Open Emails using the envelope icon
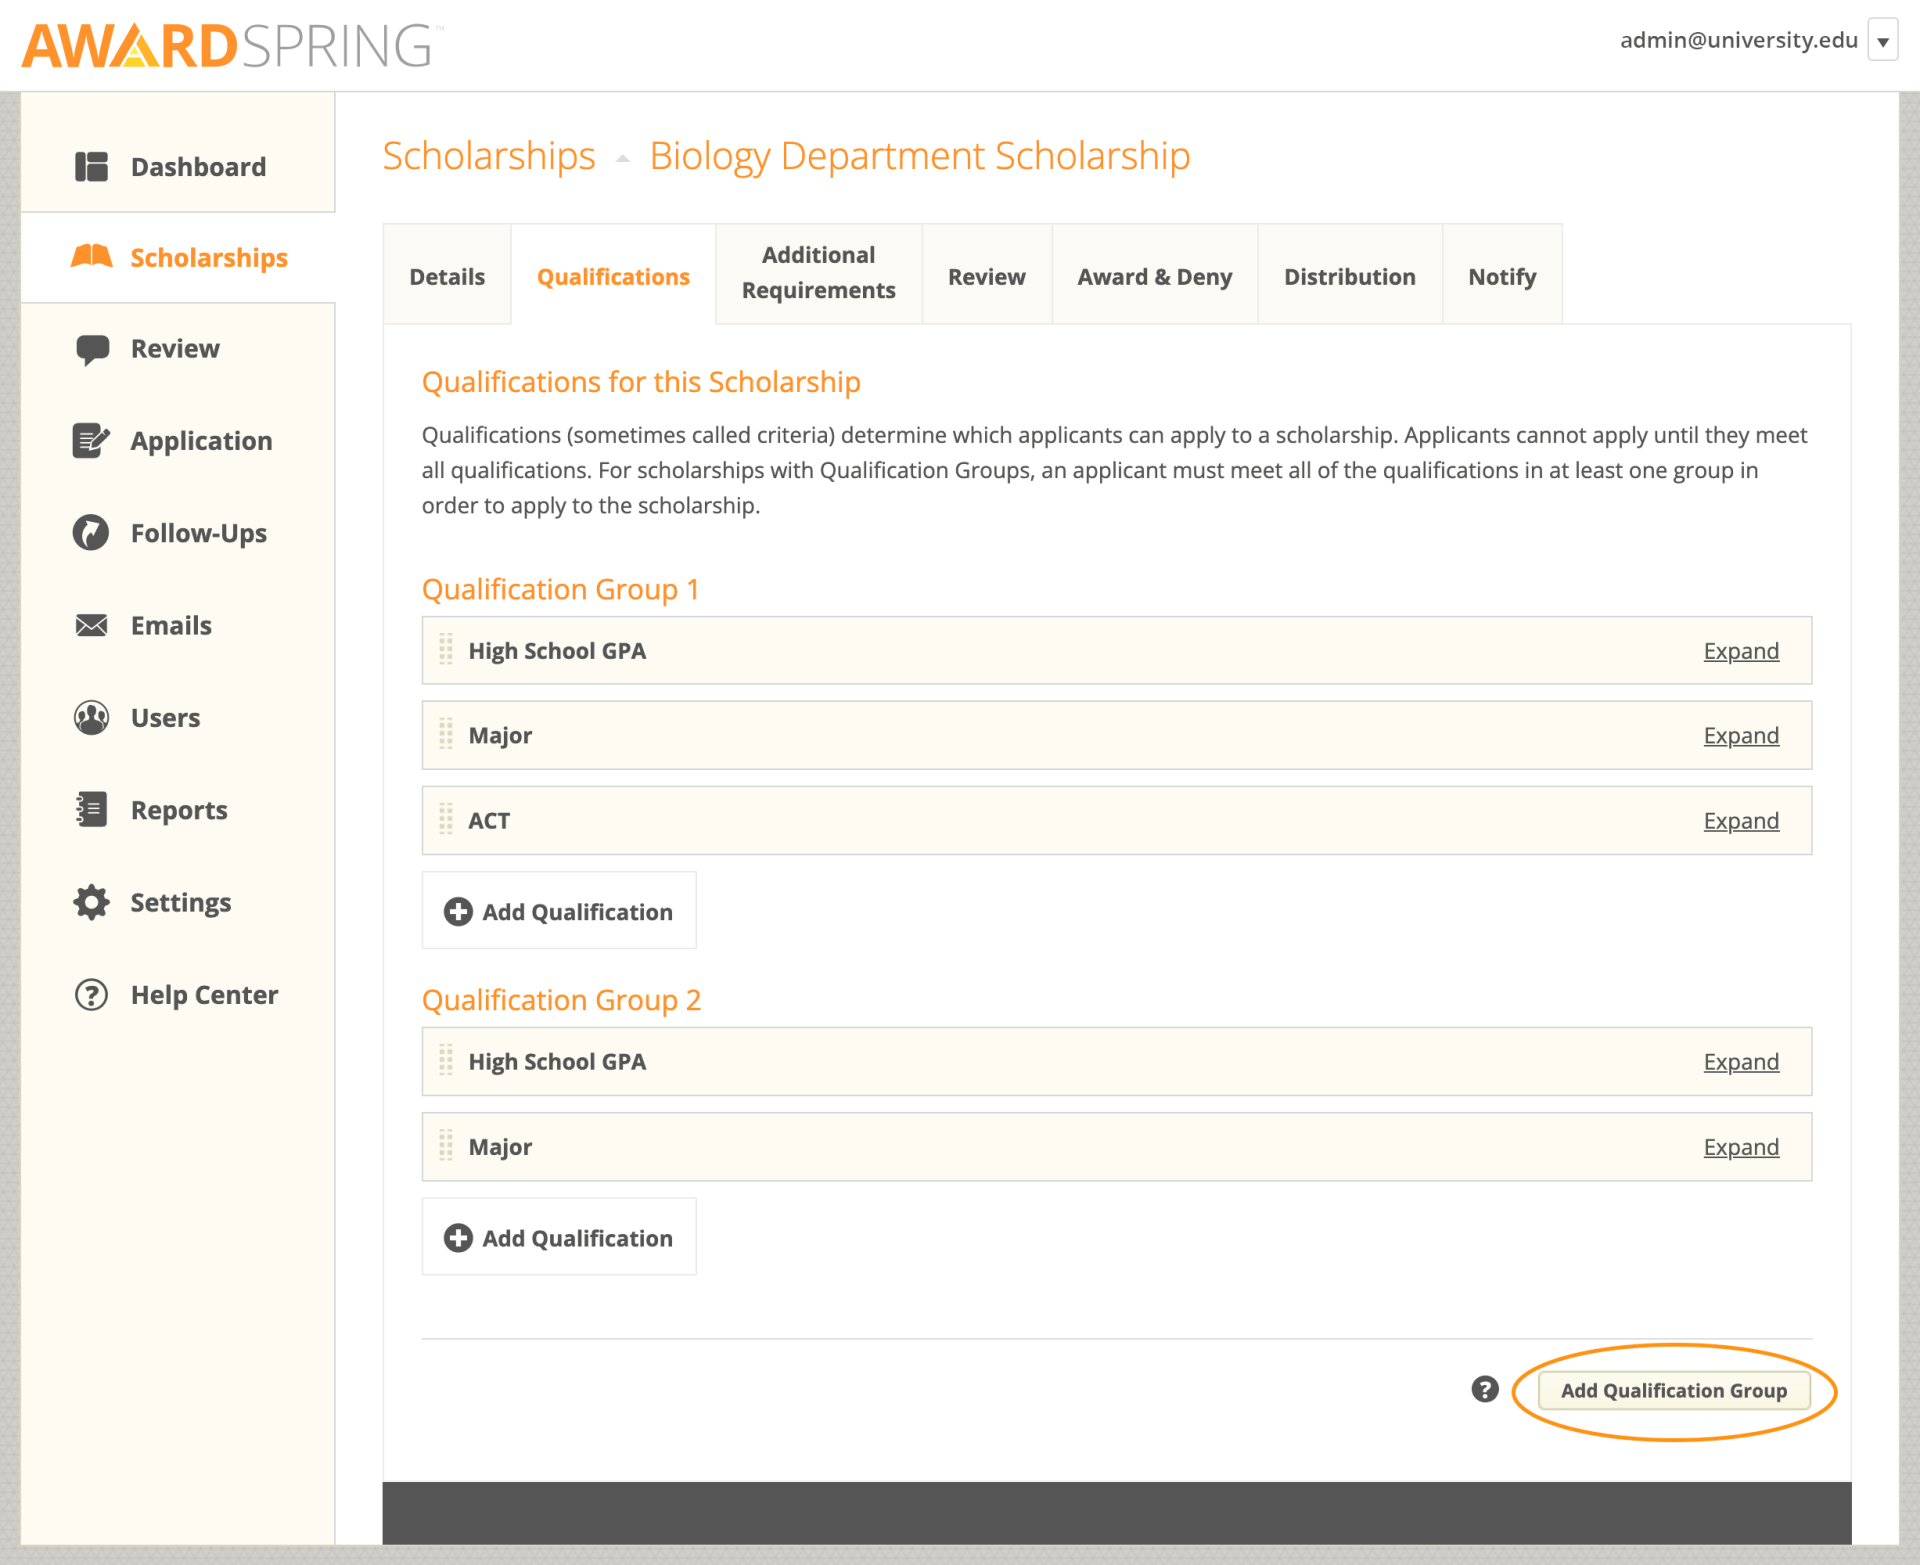 91,624
